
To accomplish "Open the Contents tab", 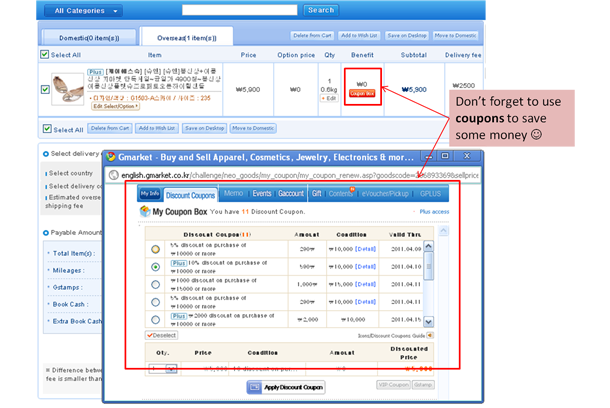I will click(x=340, y=193).
